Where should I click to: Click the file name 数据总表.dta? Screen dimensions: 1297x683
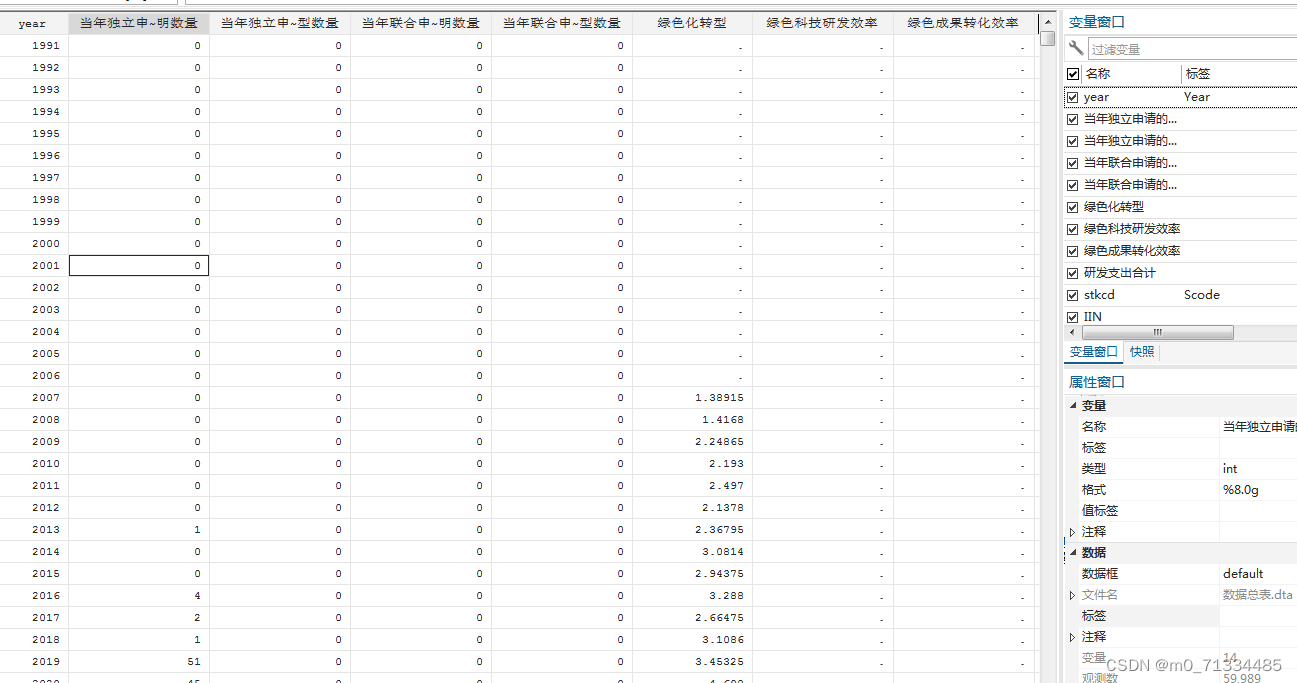point(1258,595)
